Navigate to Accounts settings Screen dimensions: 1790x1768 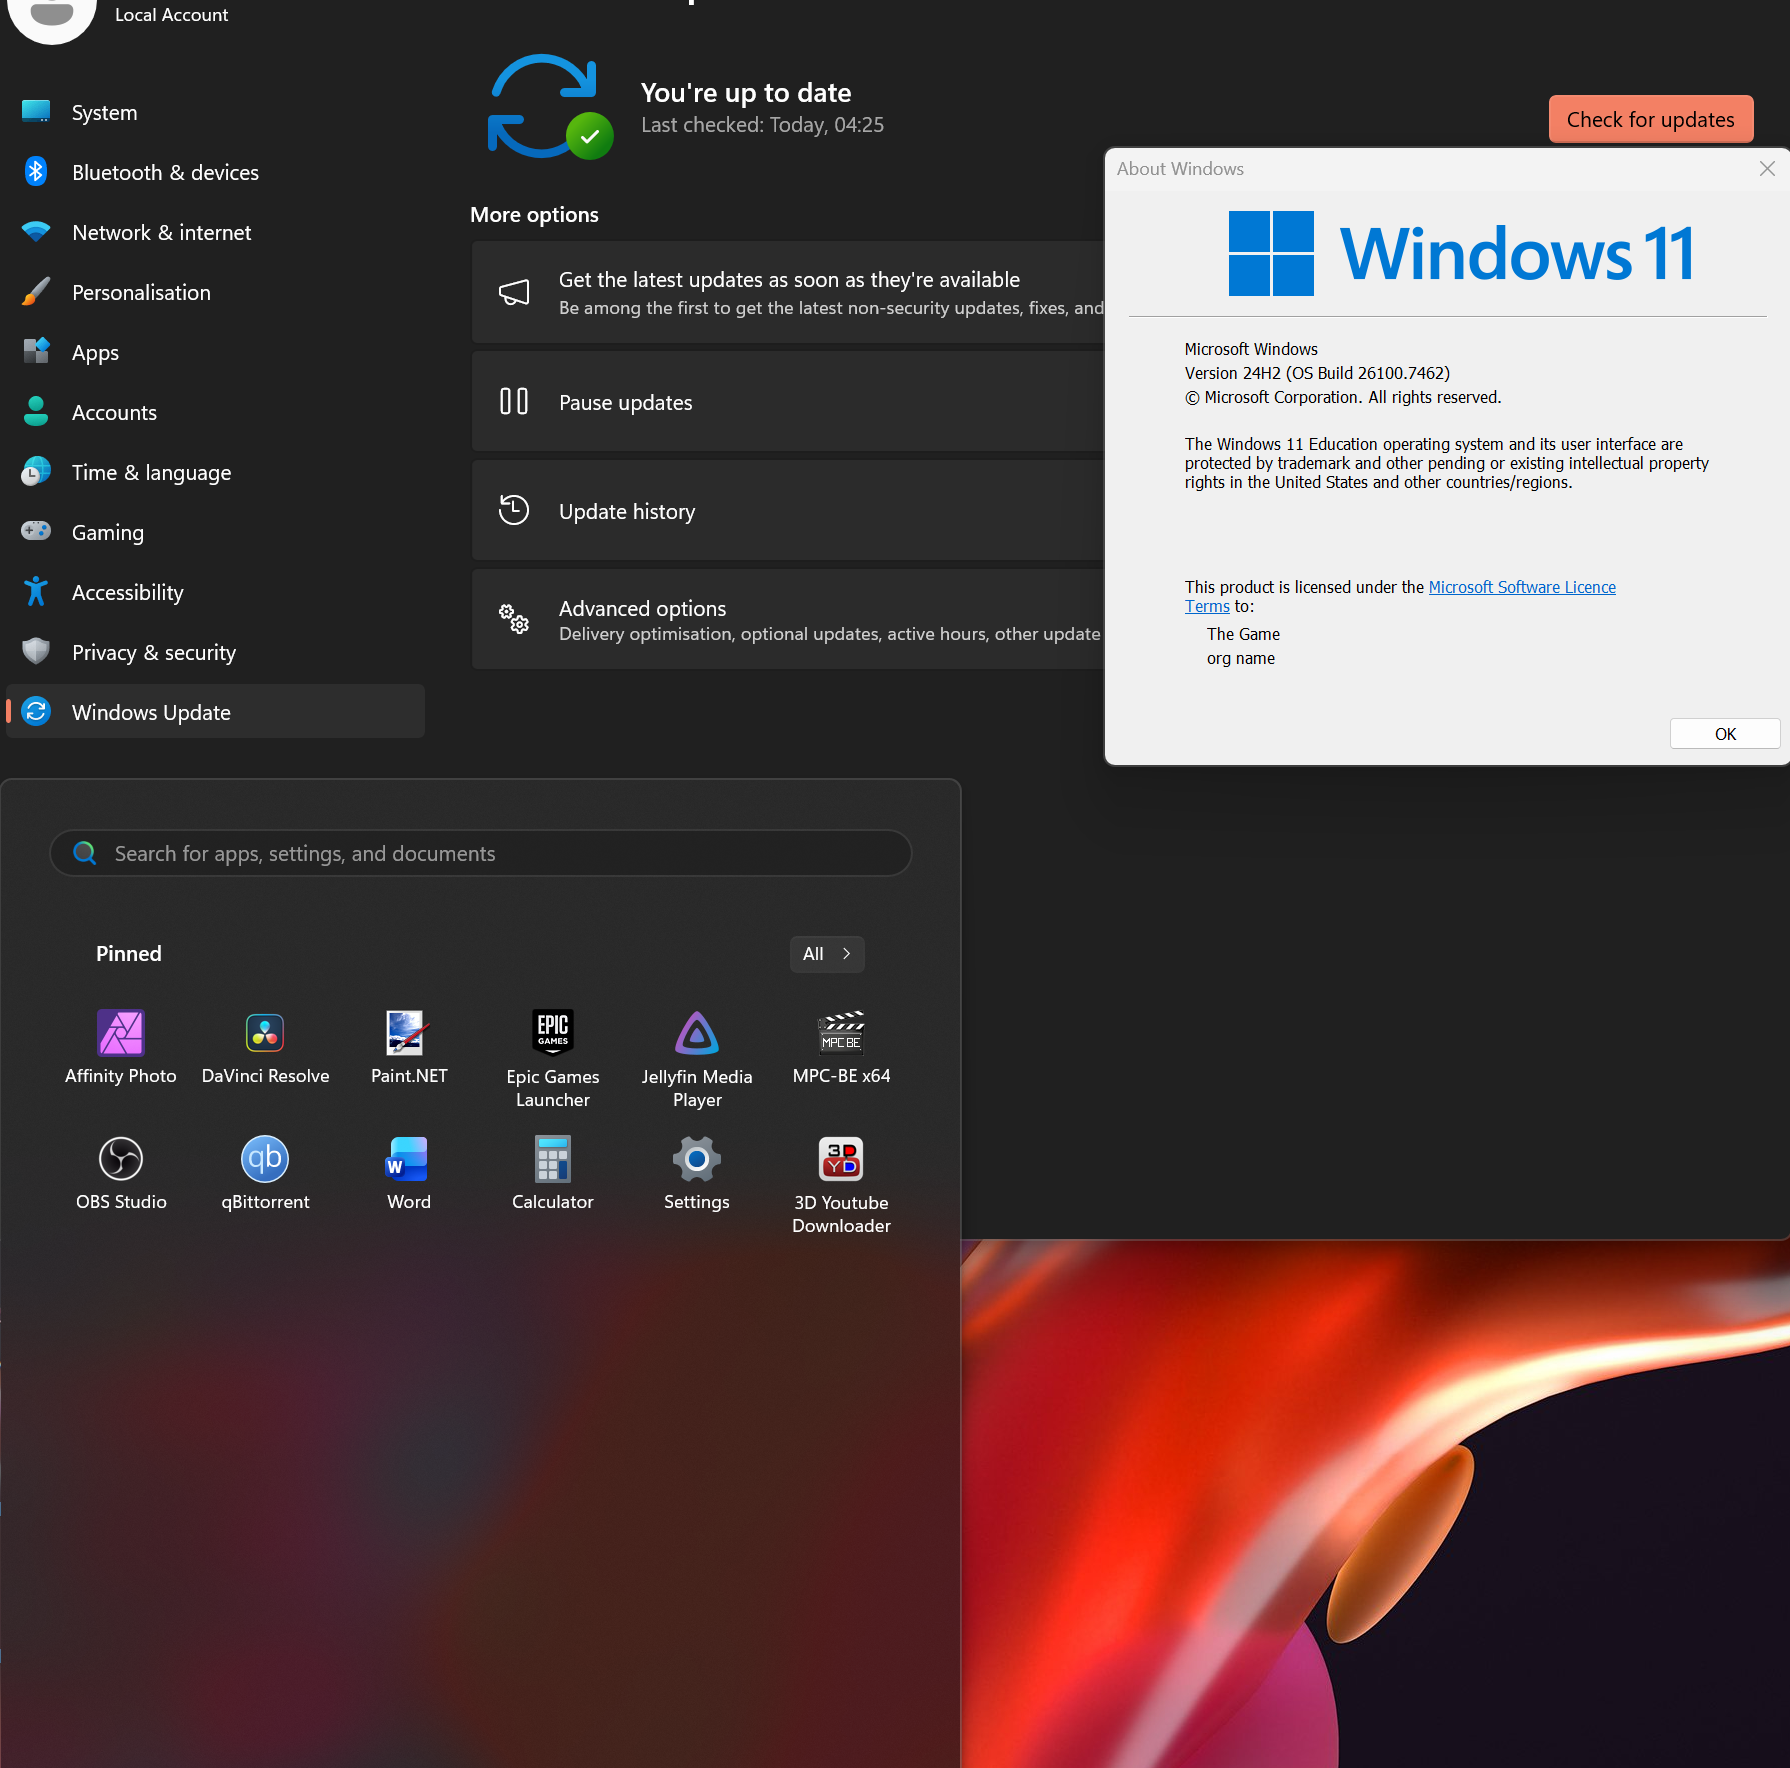(215, 412)
